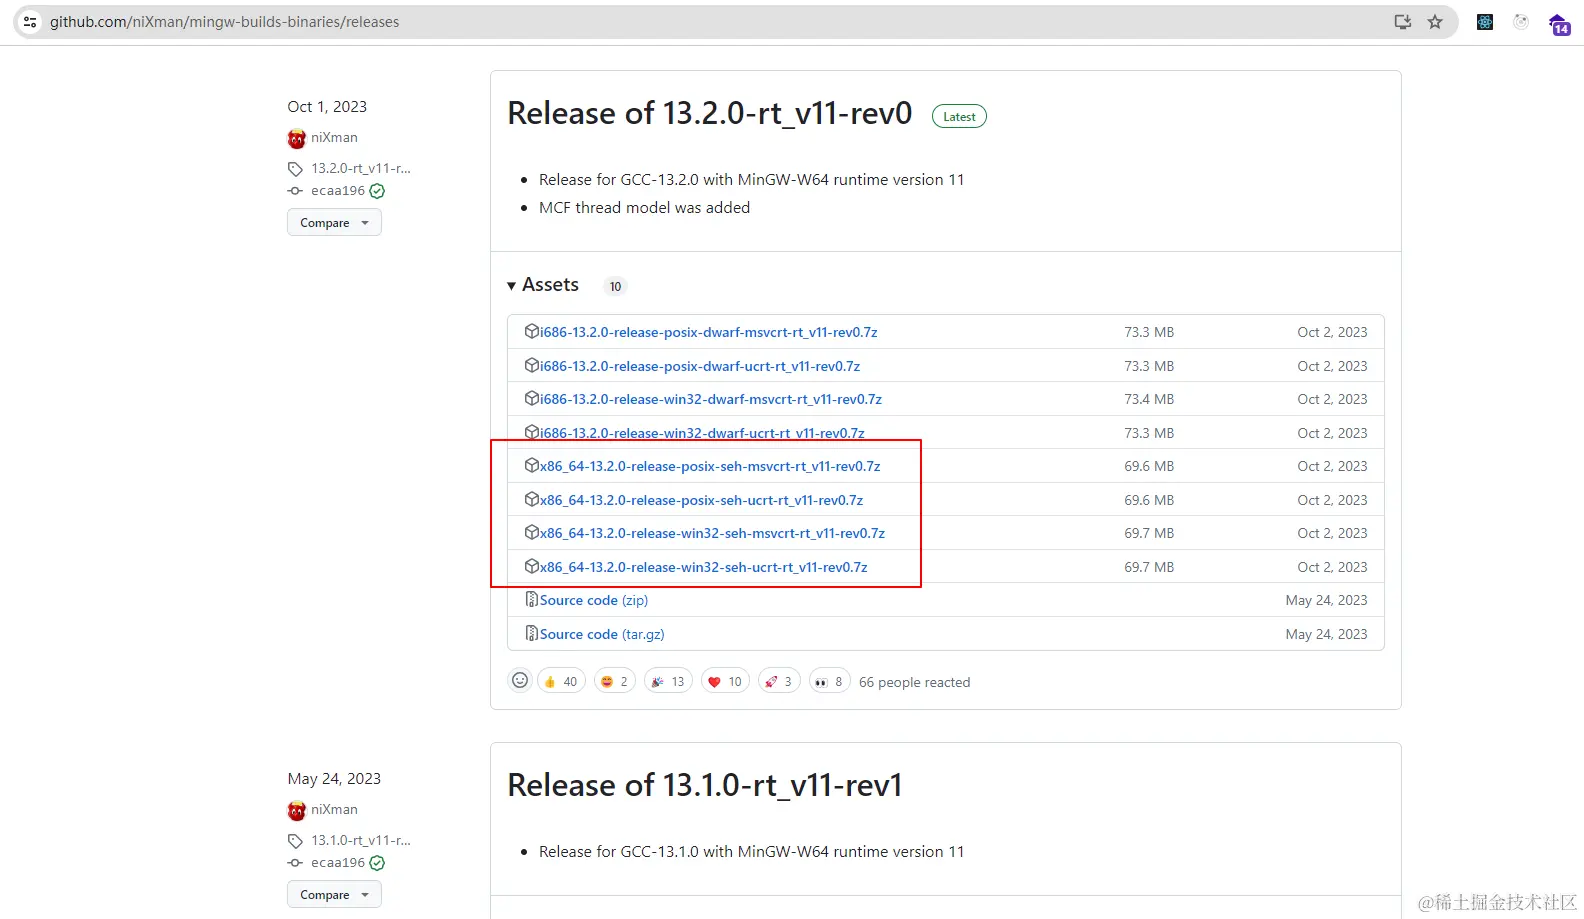Download Source code (tar.gz)

coord(602,634)
